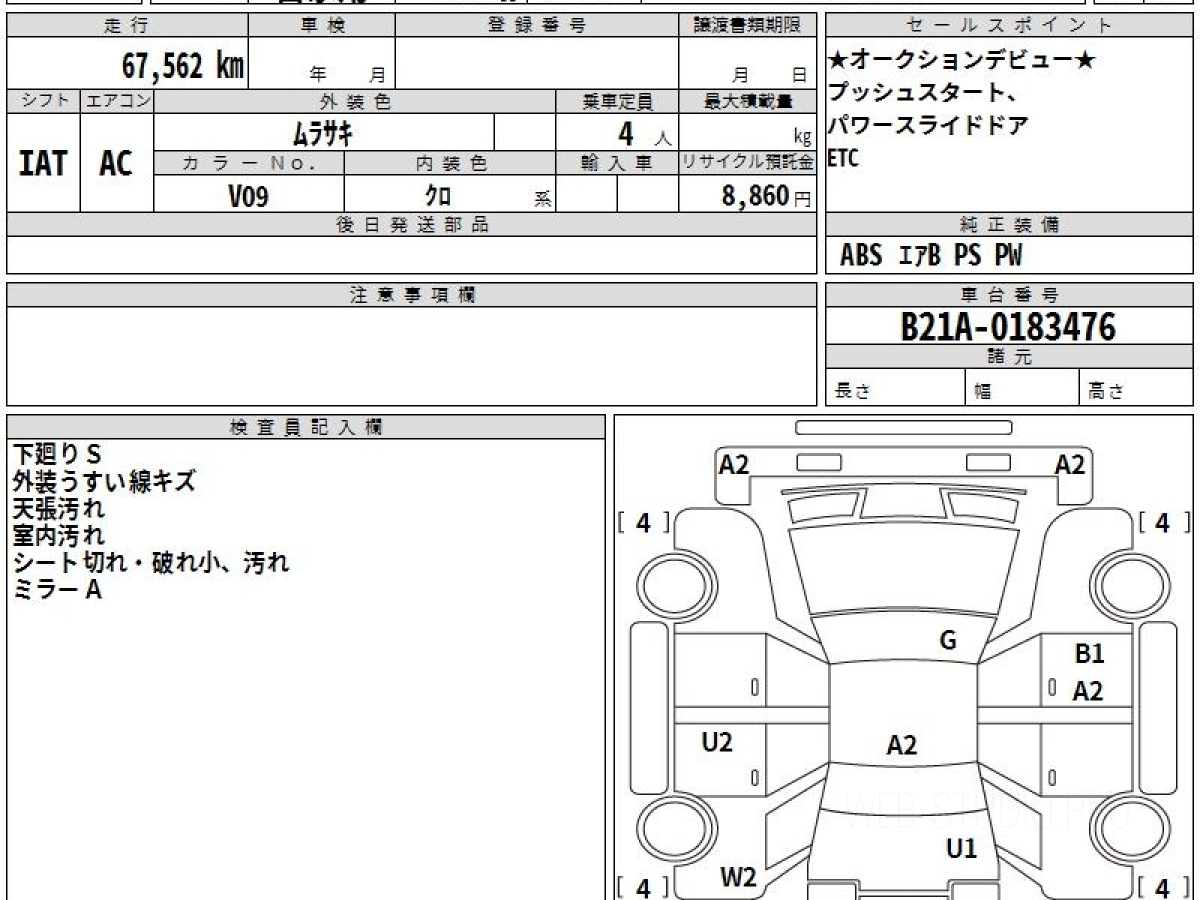Click the パワースライドドア text line
The height and width of the screenshot is (900, 1200).
click(928, 126)
